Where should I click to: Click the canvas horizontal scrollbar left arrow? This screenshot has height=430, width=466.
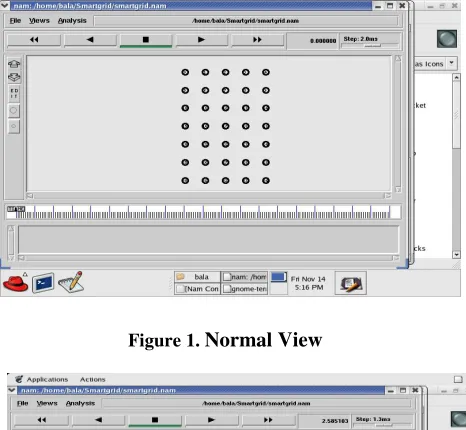coord(30,196)
